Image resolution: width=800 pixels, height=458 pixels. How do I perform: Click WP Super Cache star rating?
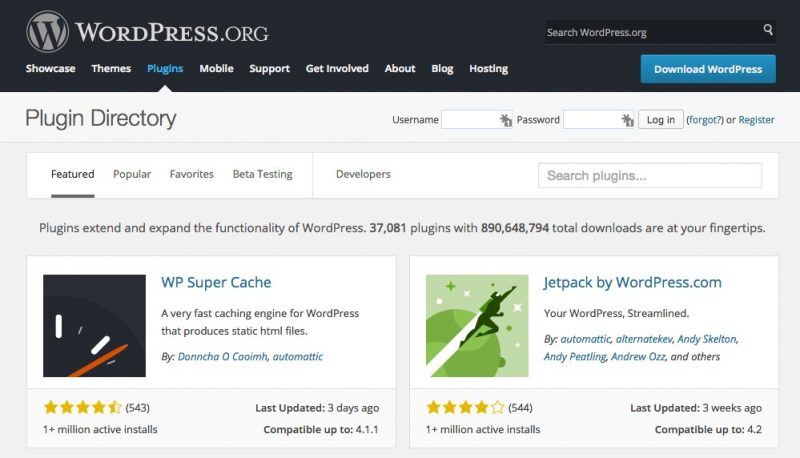[83, 407]
